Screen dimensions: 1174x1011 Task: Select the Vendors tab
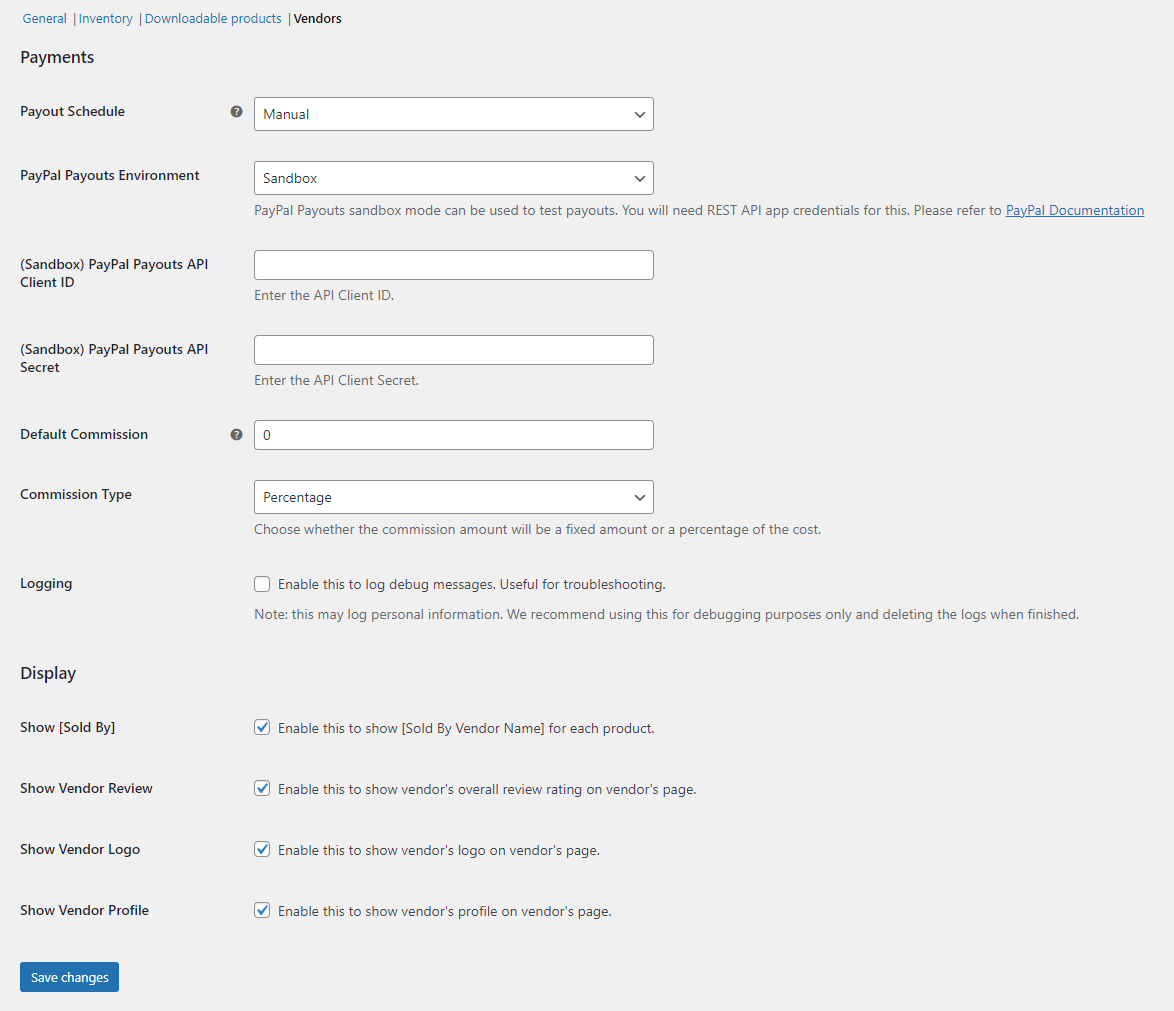(x=317, y=19)
